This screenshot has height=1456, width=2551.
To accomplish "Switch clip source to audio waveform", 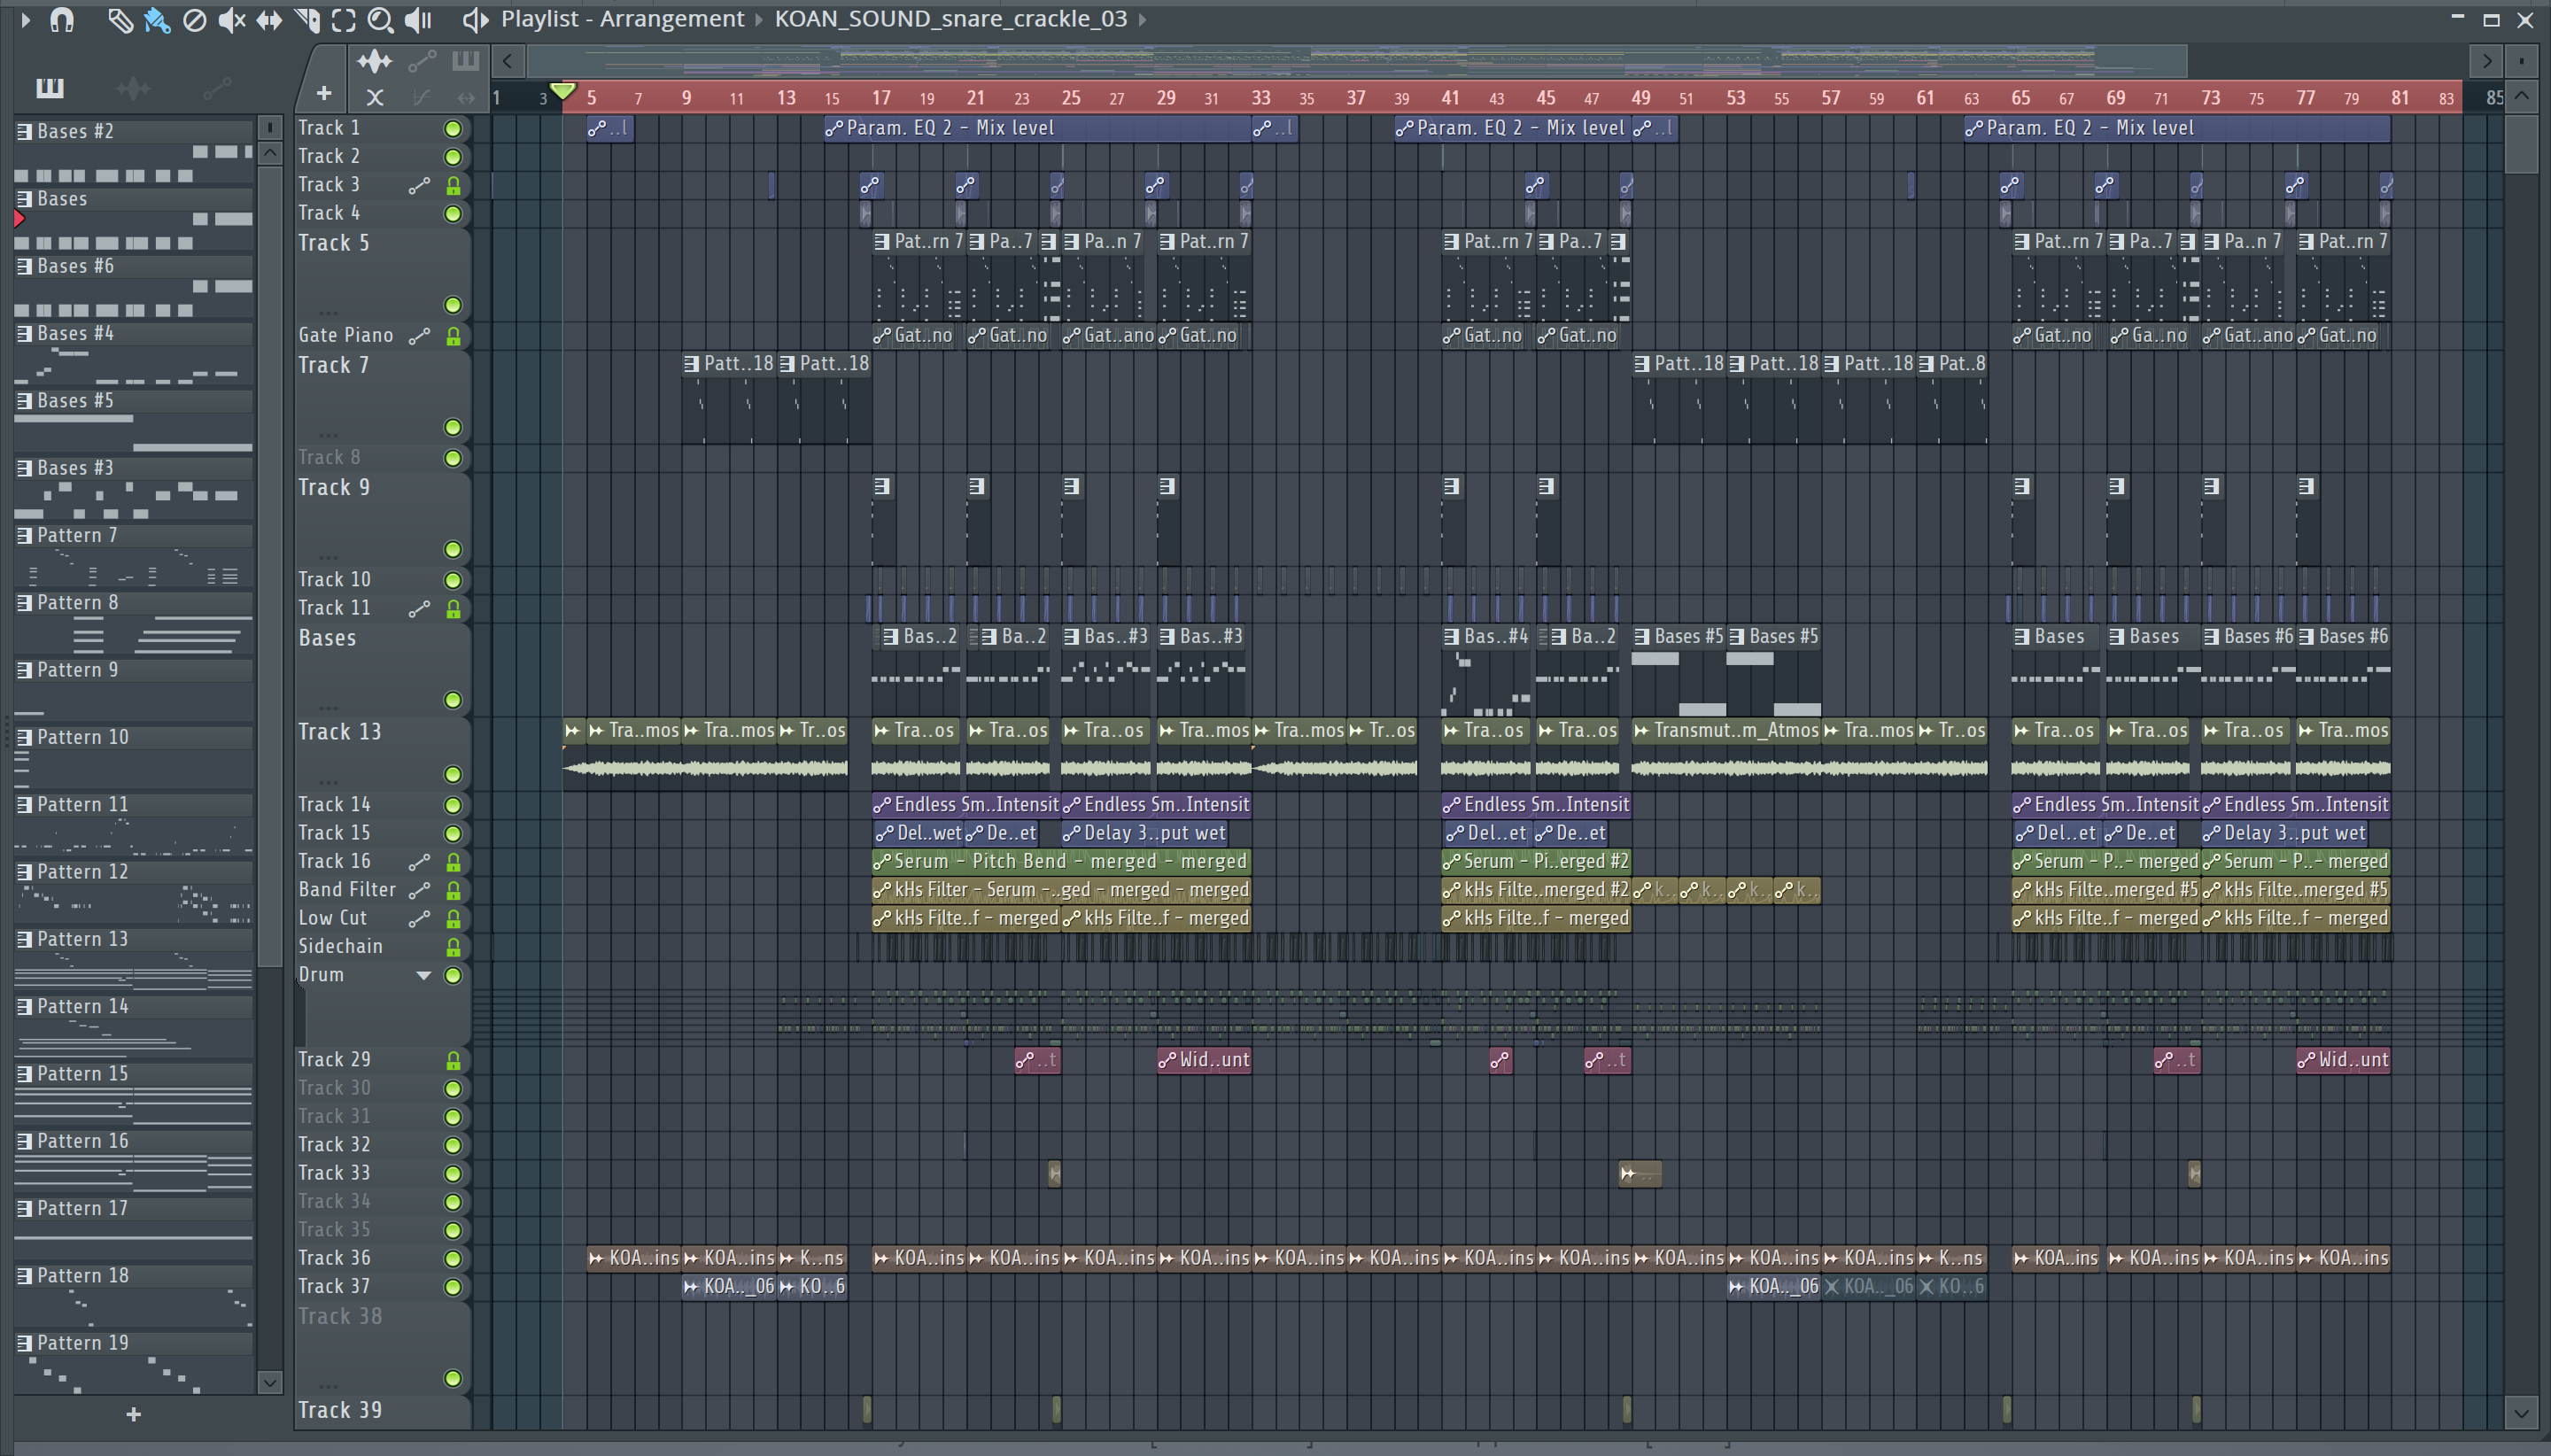I will 375,61.
